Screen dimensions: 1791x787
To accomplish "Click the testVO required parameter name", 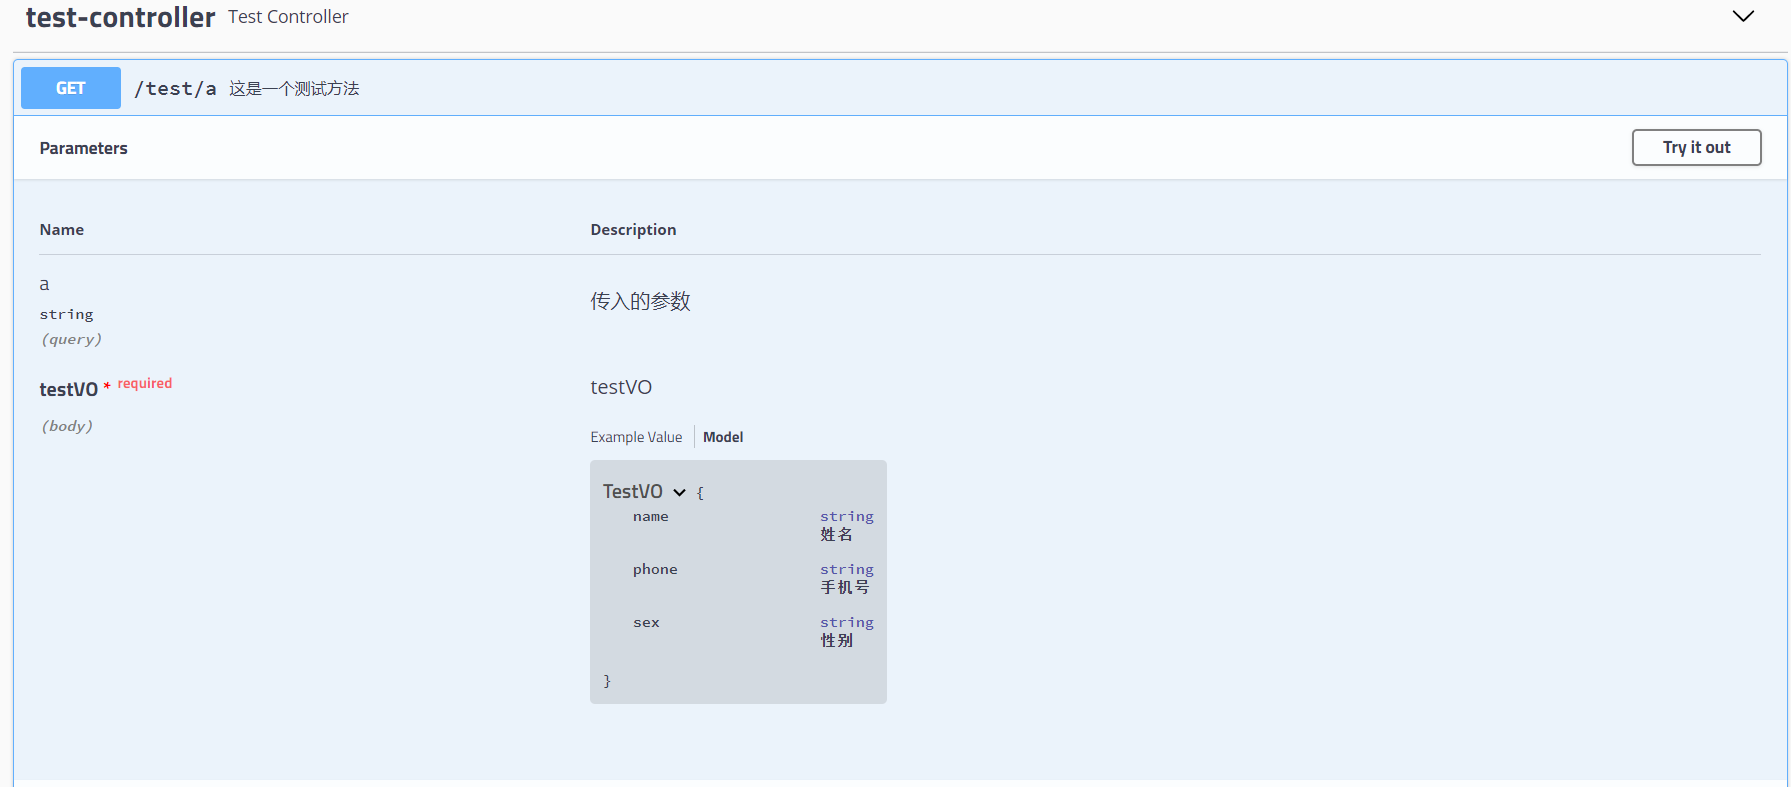I will [69, 389].
